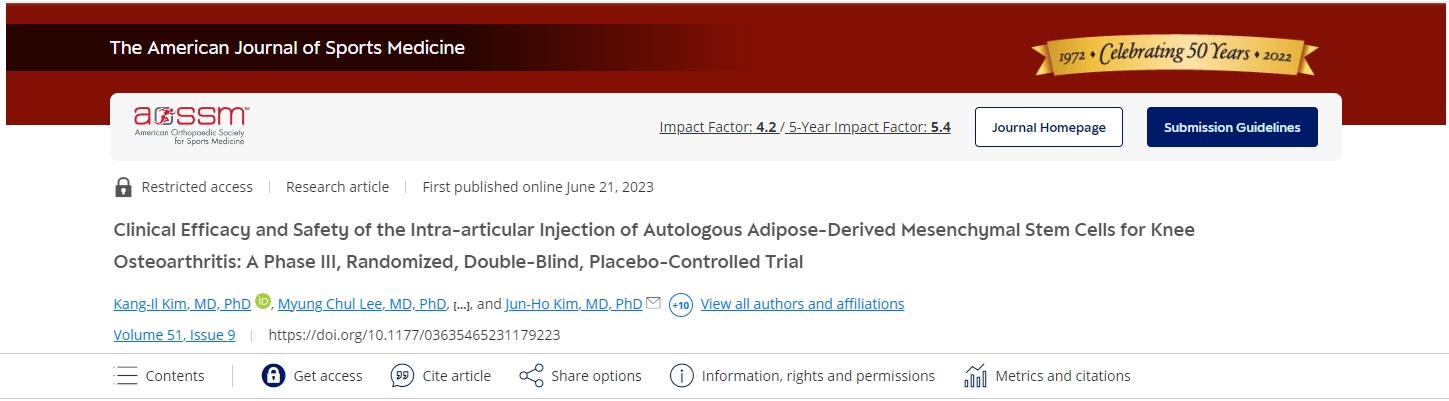Click the Metrics and citations chart icon
This screenshot has height=401, width=1449.
click(975, 376)
